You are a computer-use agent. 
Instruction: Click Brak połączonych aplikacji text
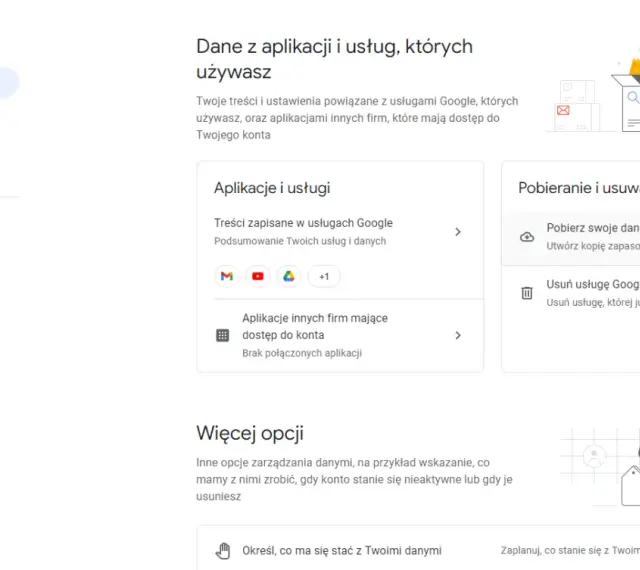pyautogui.click(x=302, y=353)
